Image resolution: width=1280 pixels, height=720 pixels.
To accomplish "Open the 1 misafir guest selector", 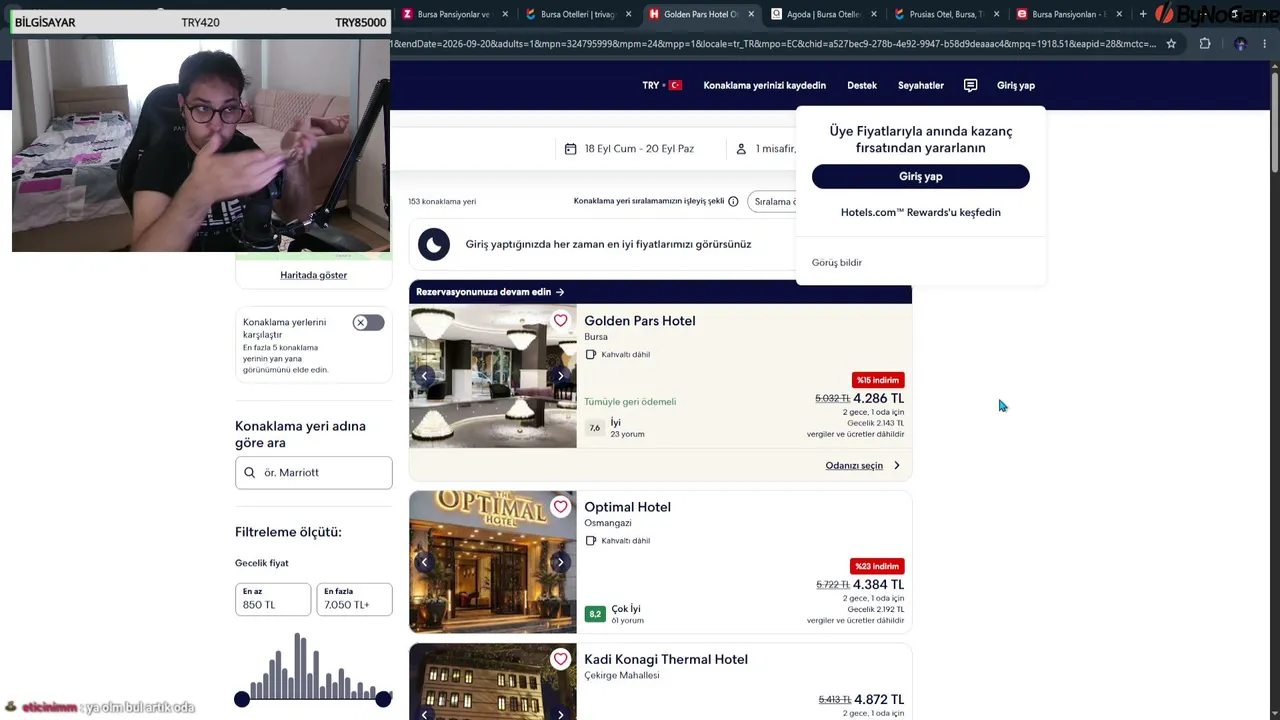I will (x=766, y=149).
